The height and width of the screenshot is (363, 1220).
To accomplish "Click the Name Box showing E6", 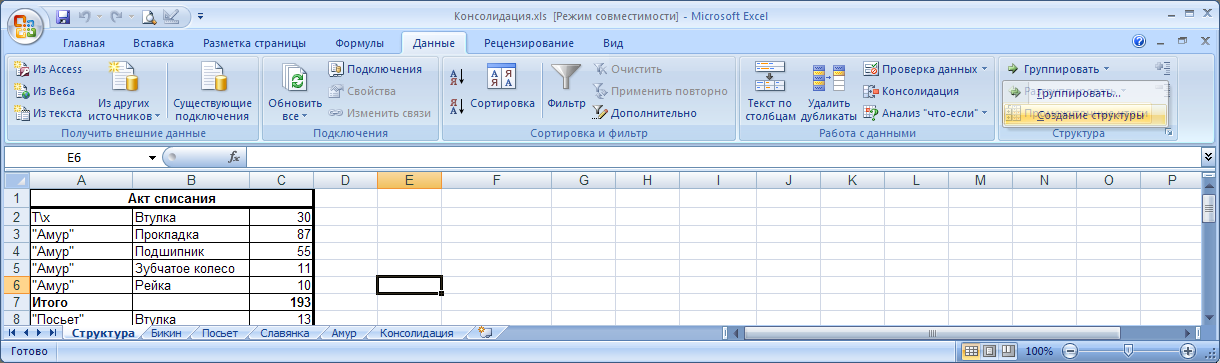I will pos(75,157).
